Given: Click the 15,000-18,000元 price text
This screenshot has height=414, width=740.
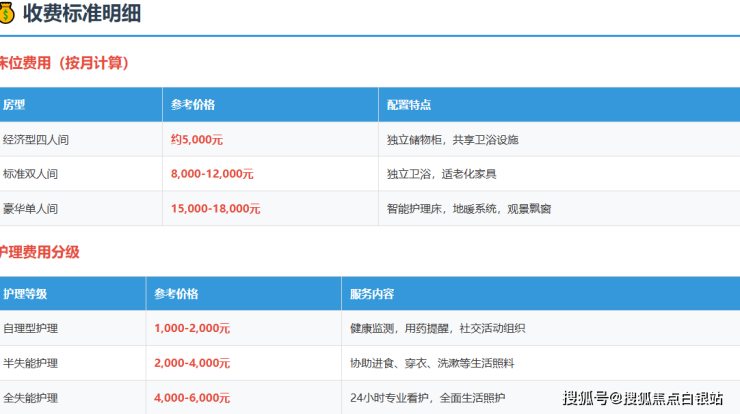Looking at the screenshot, I should tap(215, 209).
